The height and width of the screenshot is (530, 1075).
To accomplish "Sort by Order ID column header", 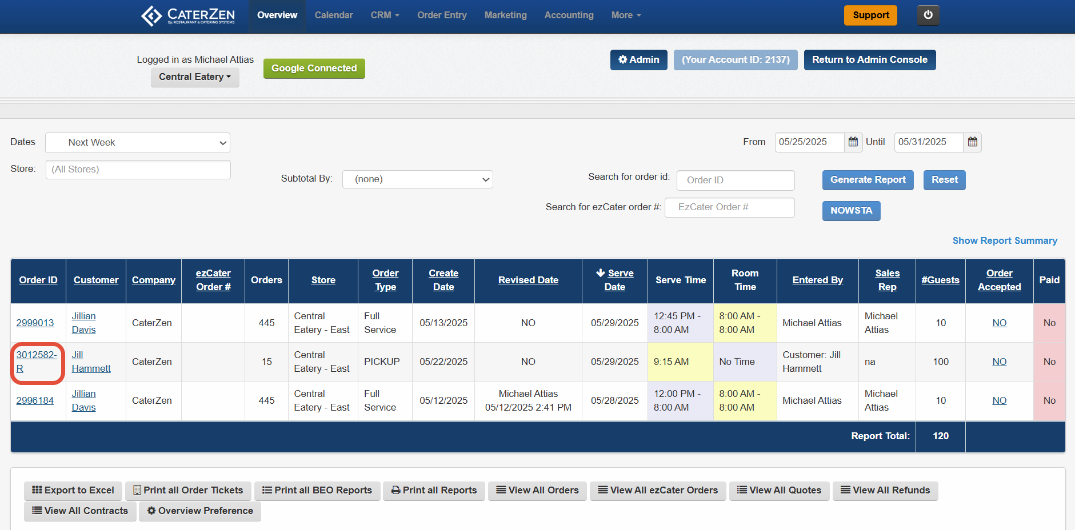I will click(38, 280).
